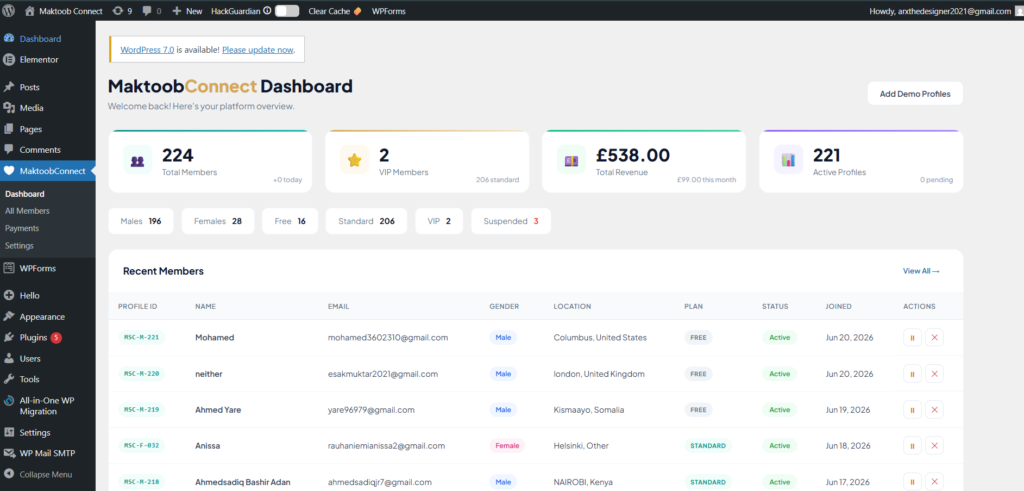
Task: Click Total Members card icon
Action: click(137, 160)
